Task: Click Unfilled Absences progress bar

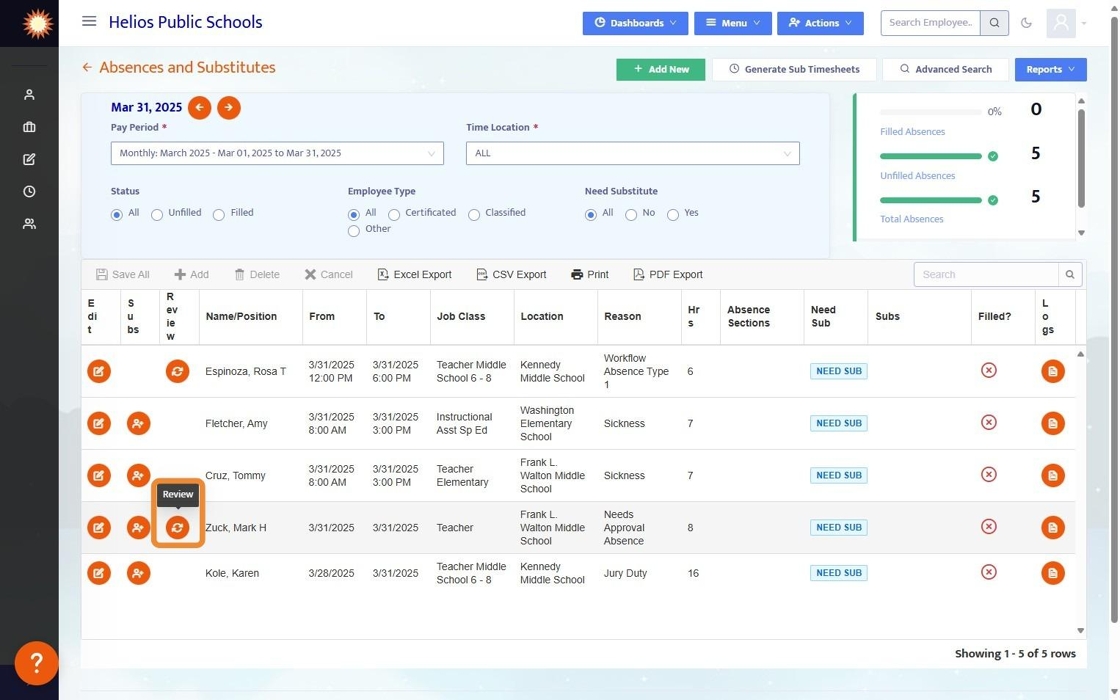Action: [x=931, y=156]
